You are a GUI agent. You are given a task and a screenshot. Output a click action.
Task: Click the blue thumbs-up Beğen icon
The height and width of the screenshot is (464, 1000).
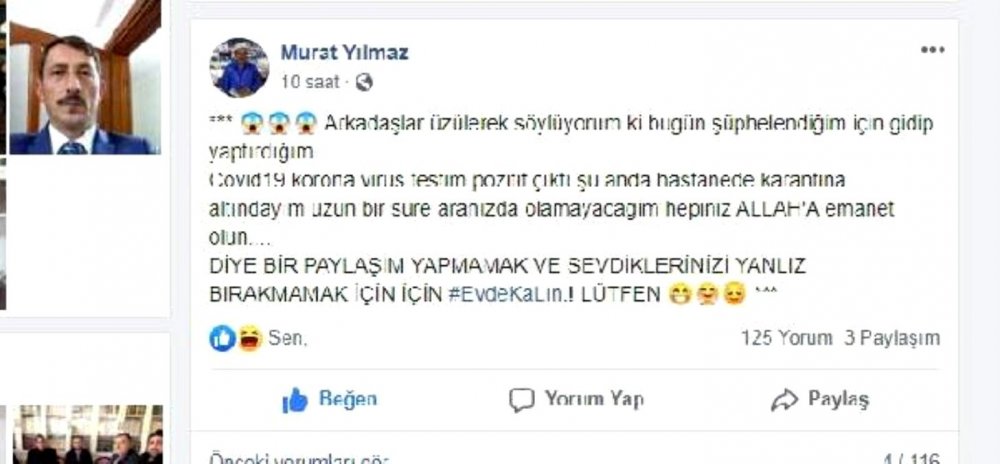point(295,400)
